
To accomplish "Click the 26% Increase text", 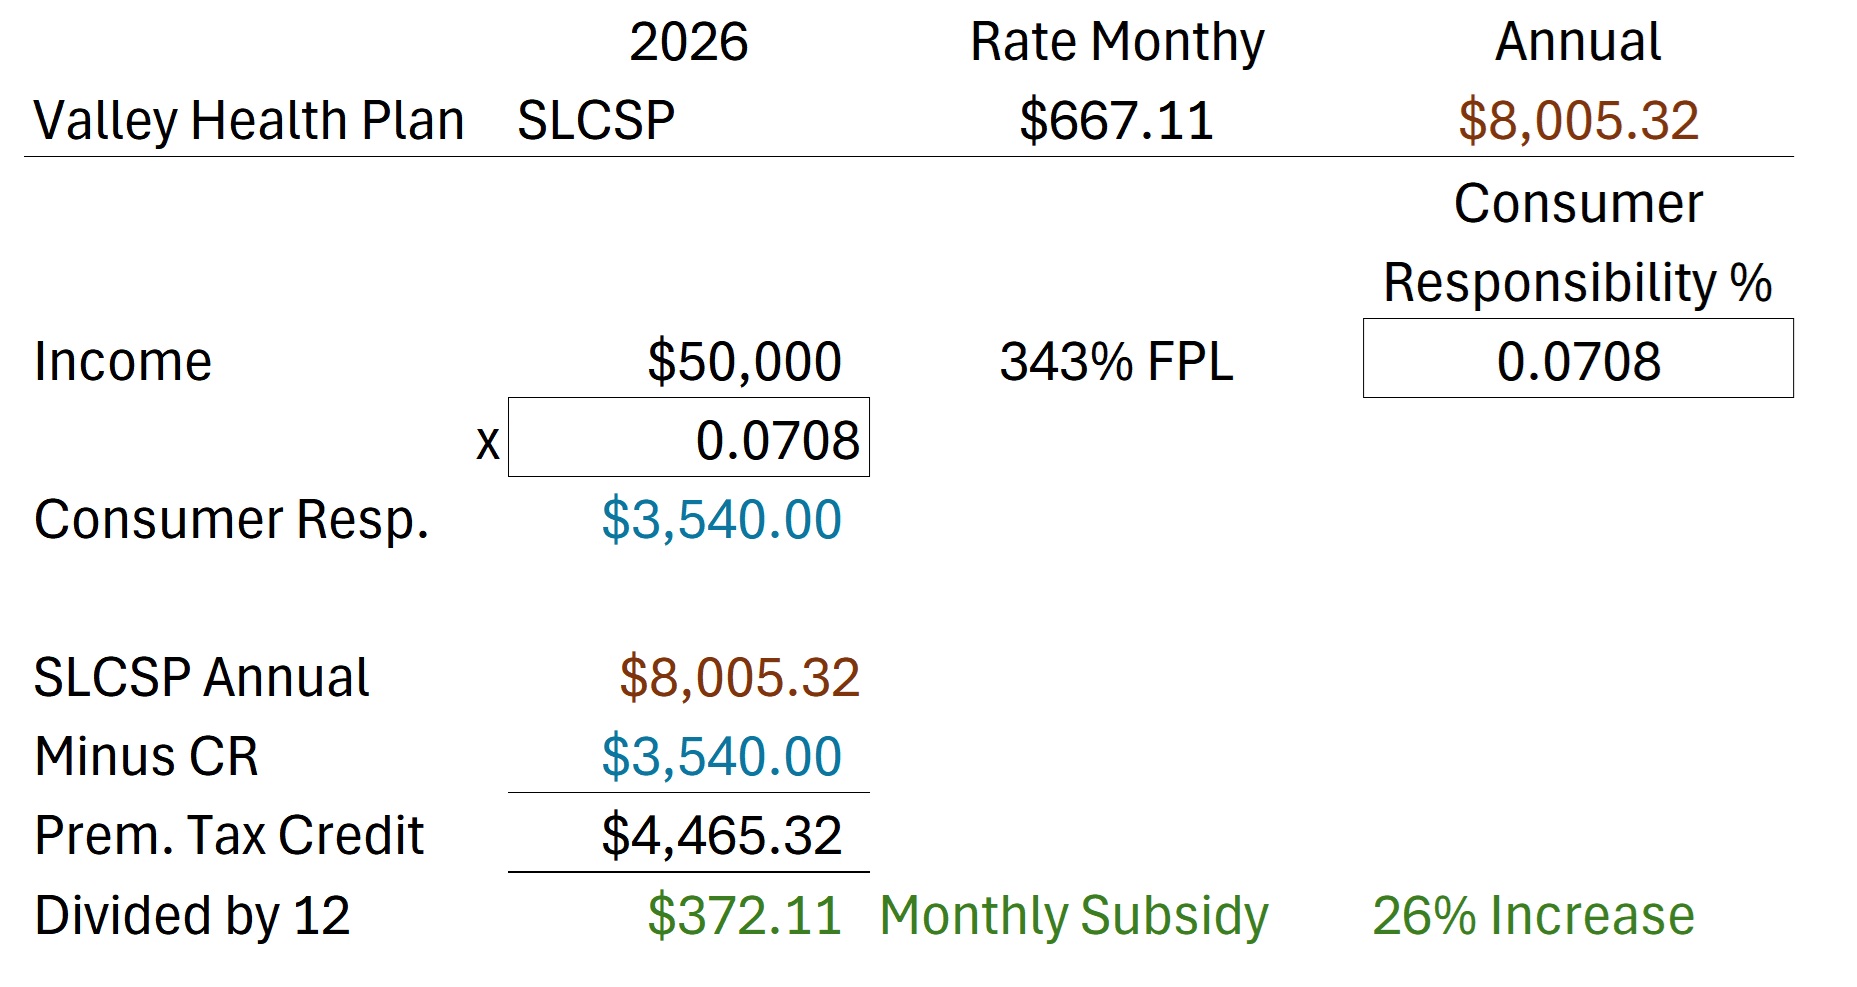I will (x=1533, y=915).
